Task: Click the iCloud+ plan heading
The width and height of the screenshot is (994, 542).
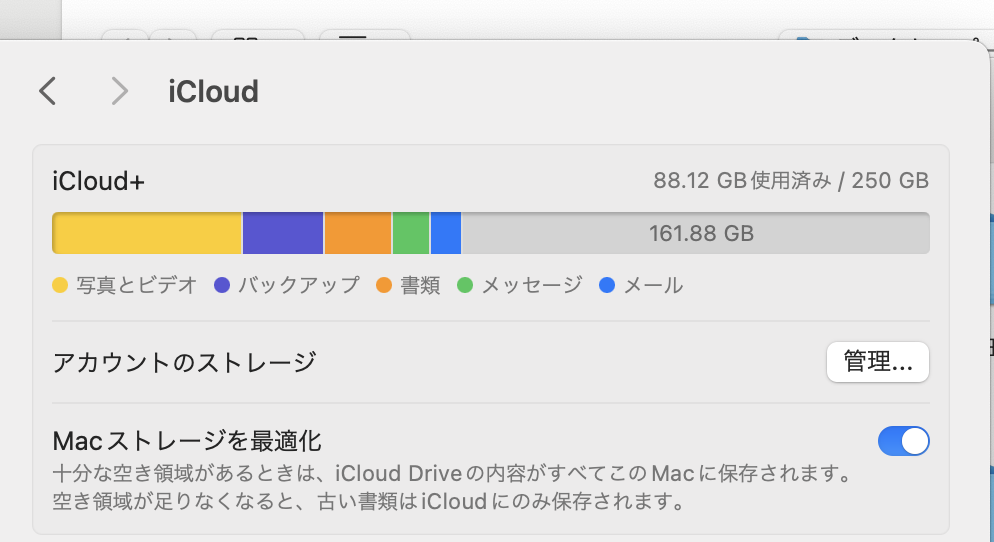Action: coord(98,181)
